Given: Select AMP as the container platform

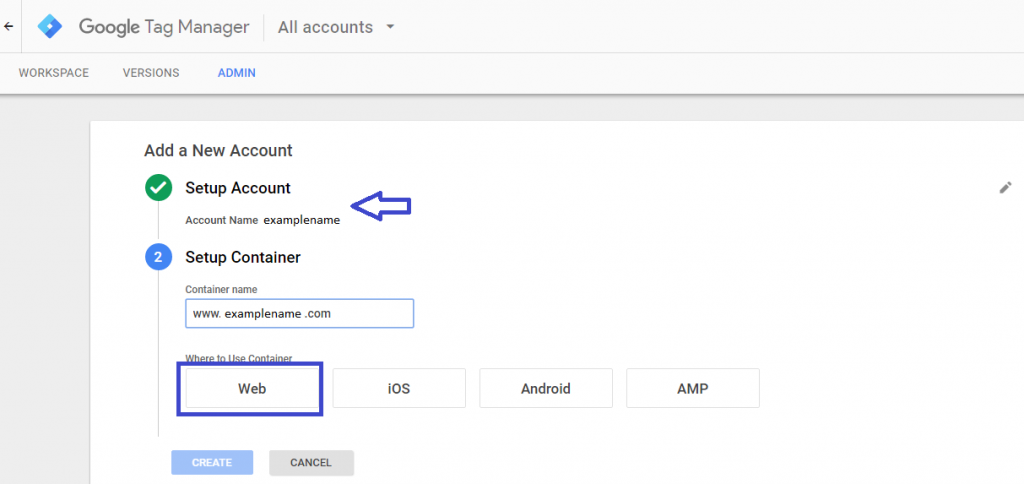Looking at the screenshot, I should pos(692,388).
